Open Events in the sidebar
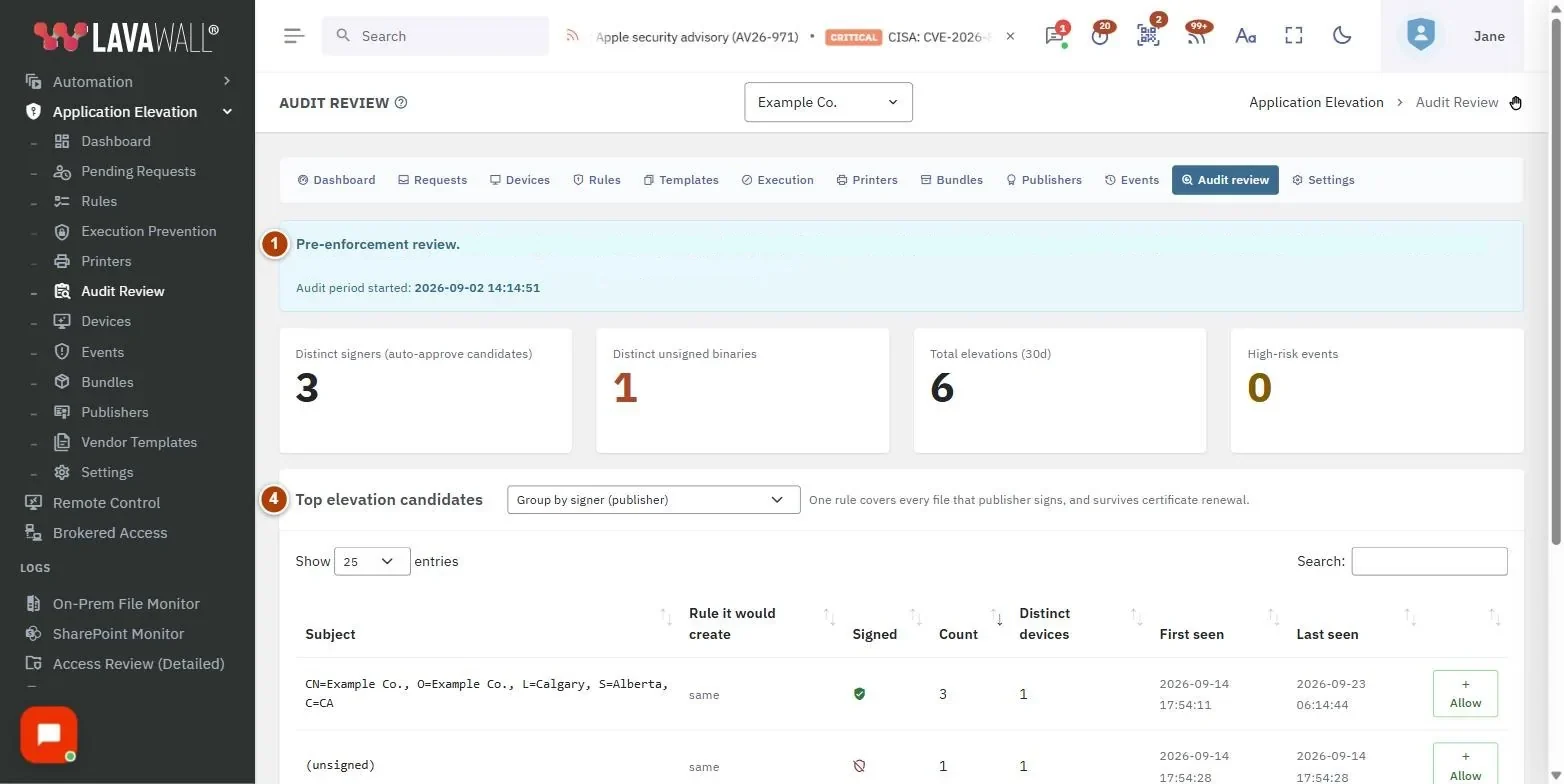Screen dimensions: 1564x784 tap(103, 352)
